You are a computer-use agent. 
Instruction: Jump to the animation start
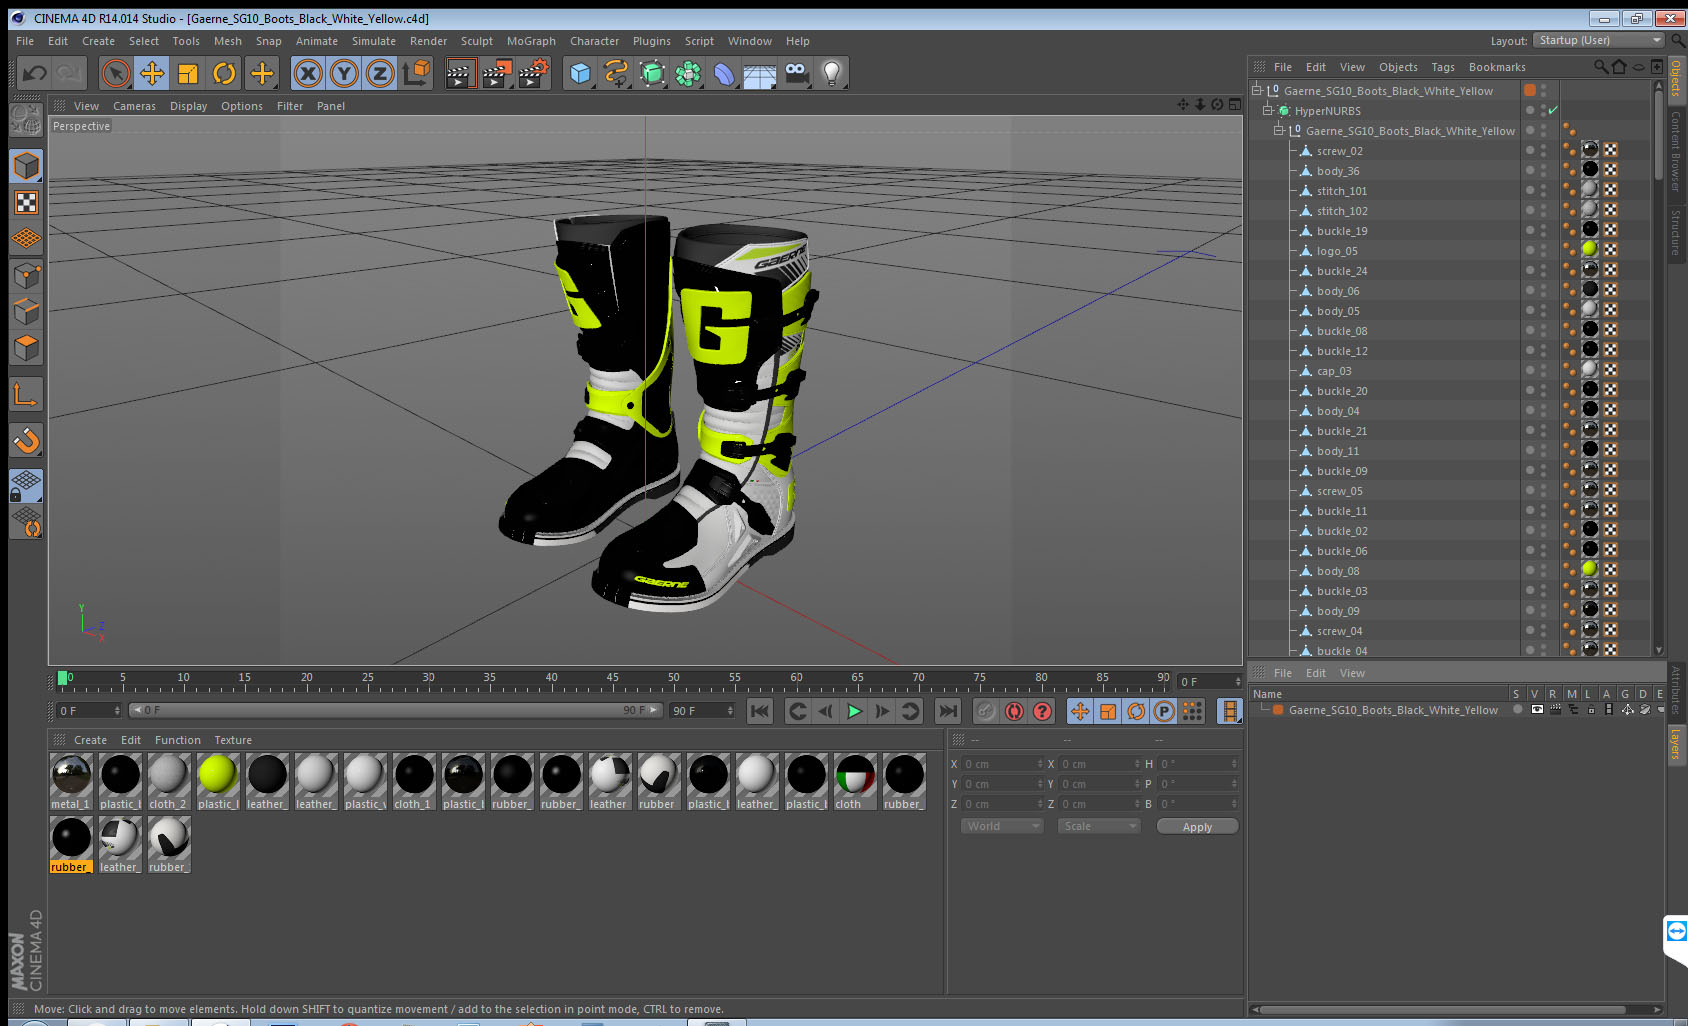click(760, 711)
